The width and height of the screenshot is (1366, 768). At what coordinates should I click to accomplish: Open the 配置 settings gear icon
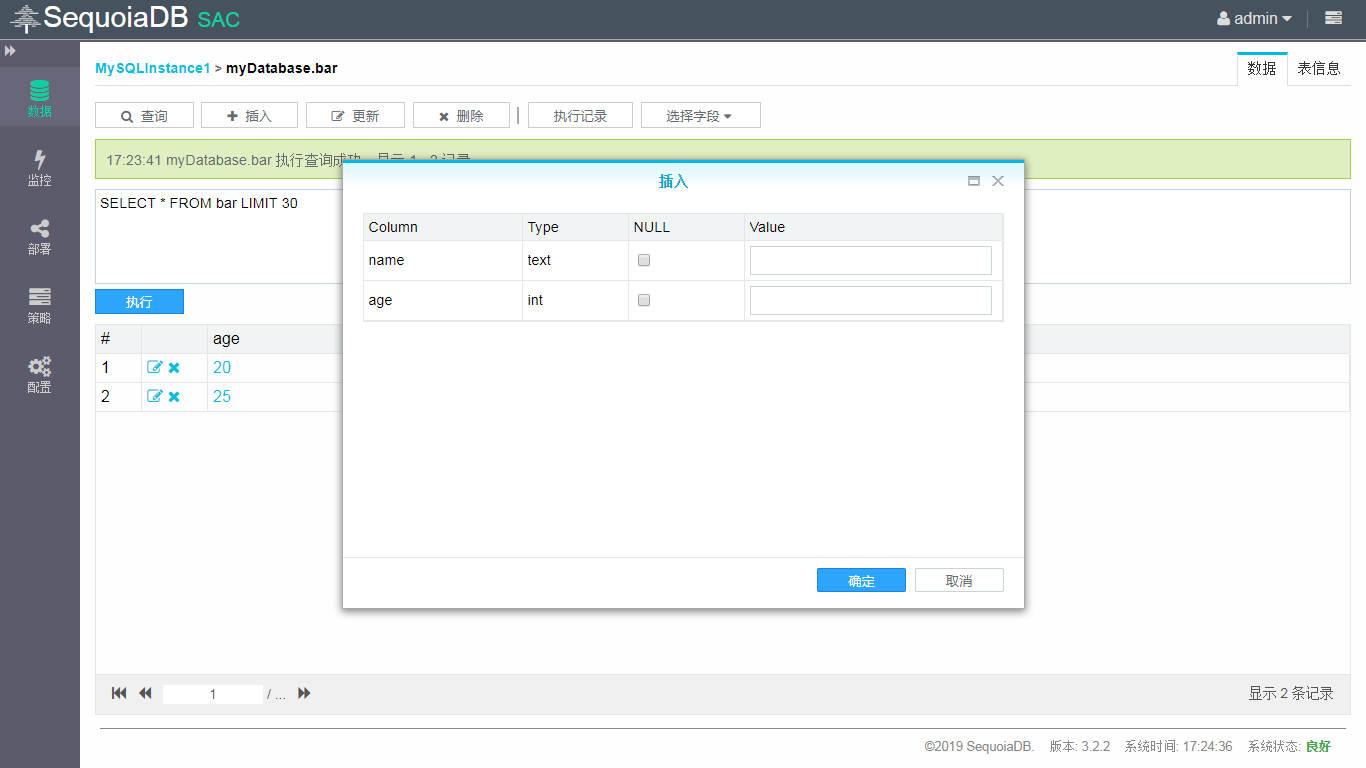click(39, 375)
